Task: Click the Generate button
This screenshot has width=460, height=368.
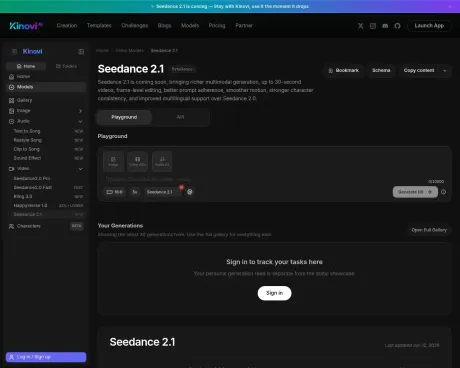Action: coord(415,192)
